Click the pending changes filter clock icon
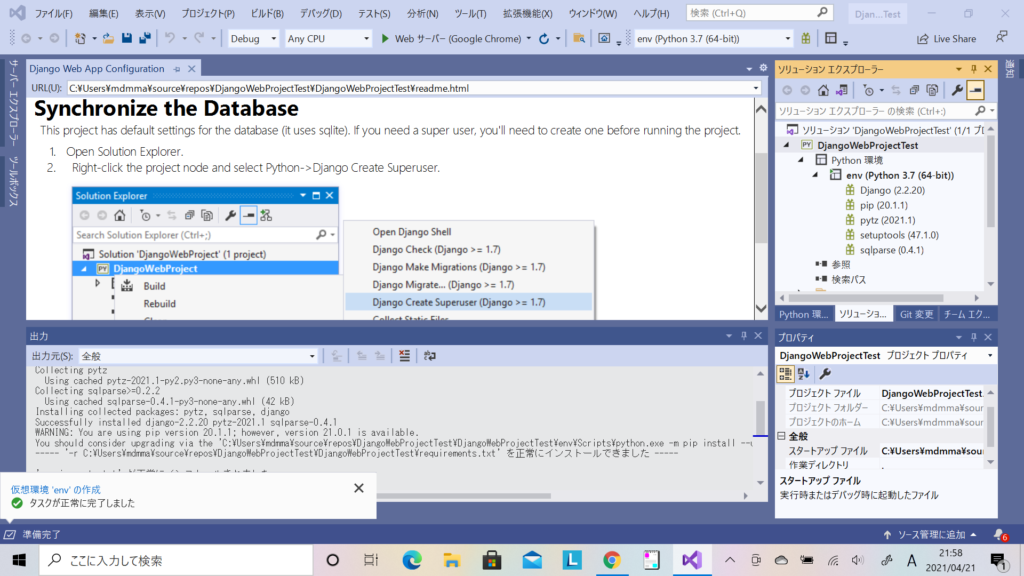 [868, 90]
